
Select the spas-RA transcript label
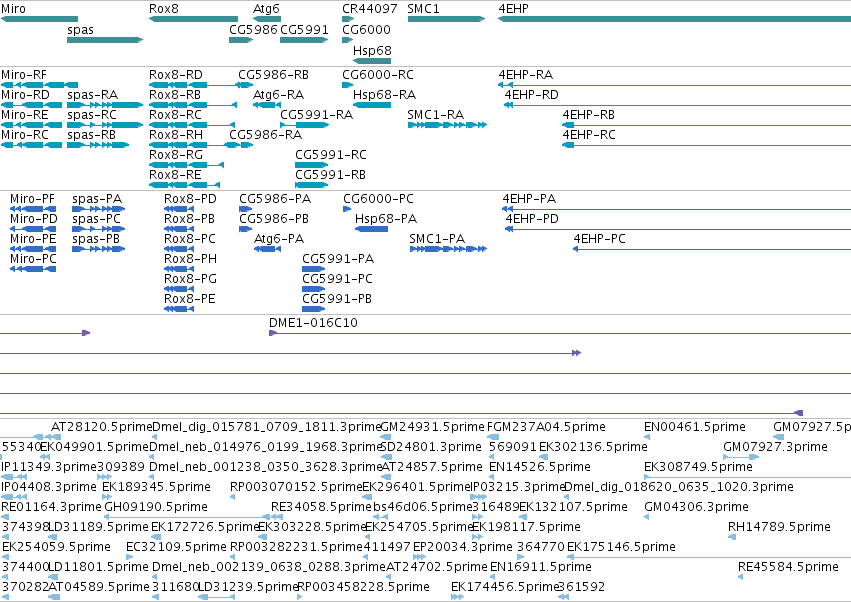click(92, 94)
